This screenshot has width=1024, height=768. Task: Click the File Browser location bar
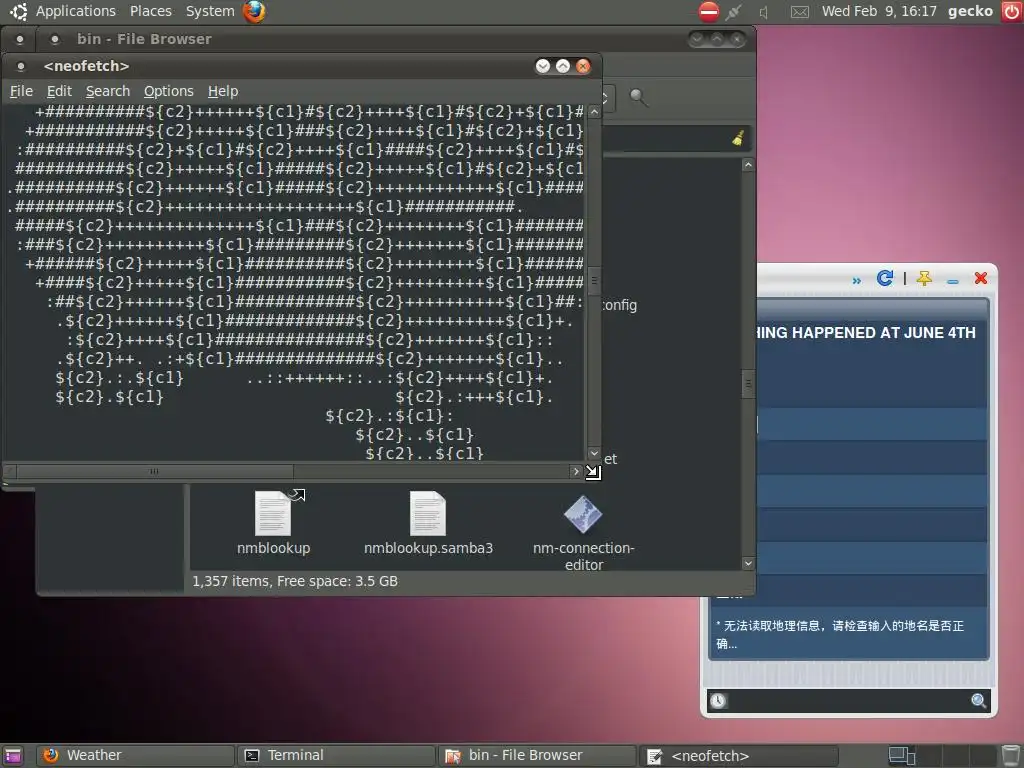[675, 138]
